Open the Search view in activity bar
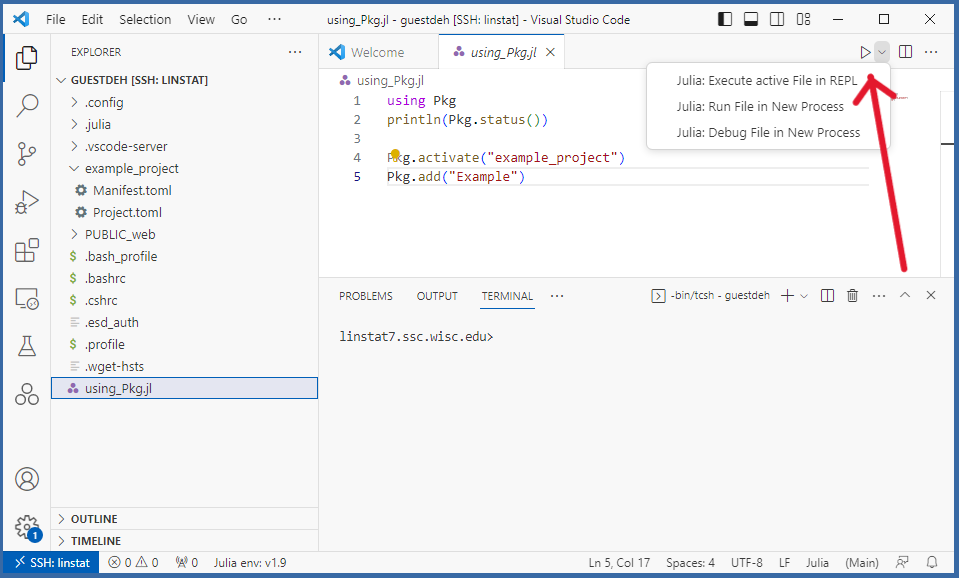 [27, 105]
